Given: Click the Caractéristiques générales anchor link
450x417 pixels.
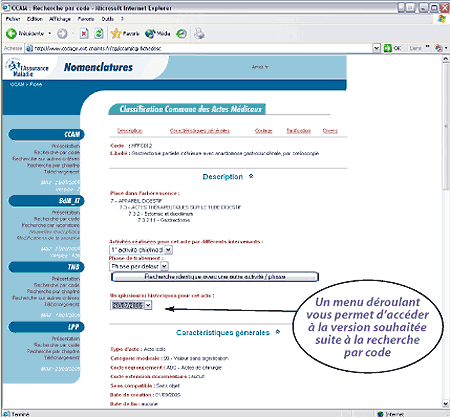Looking at the screenshot, I should pos(199,131).
